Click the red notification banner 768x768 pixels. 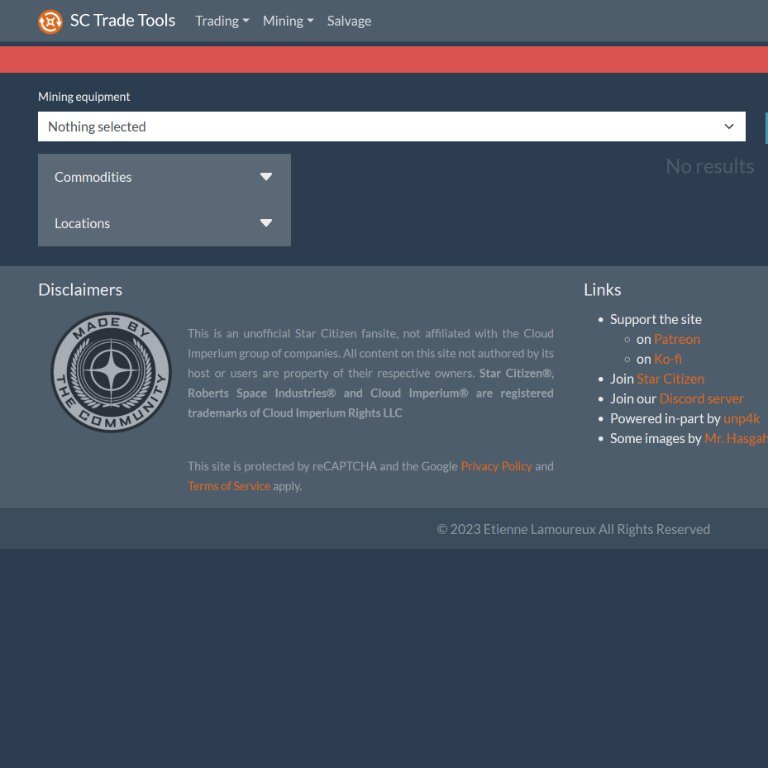pyautogui.click(x=384, y=59)
